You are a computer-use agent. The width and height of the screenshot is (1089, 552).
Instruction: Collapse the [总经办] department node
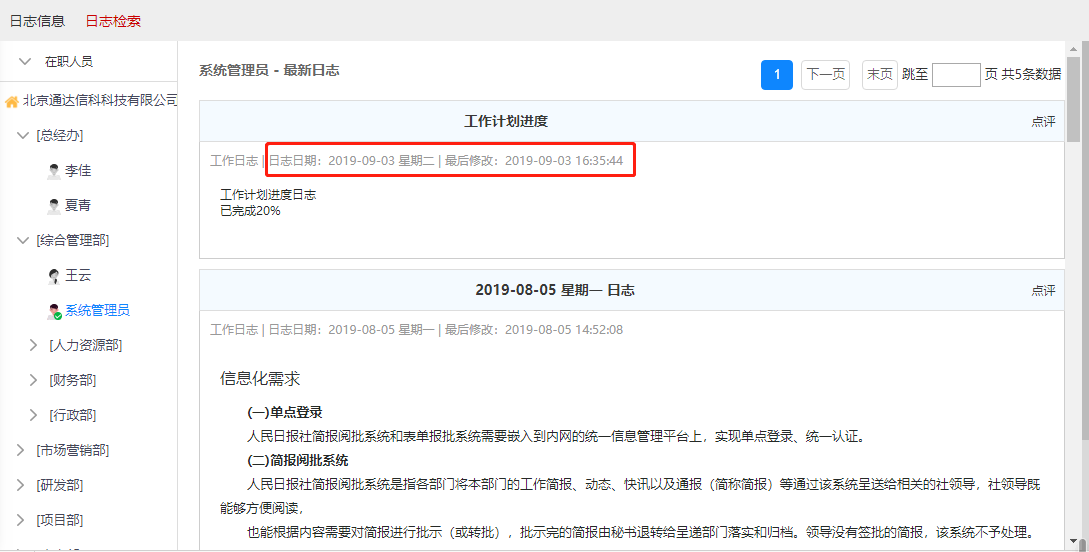point(23,136)
